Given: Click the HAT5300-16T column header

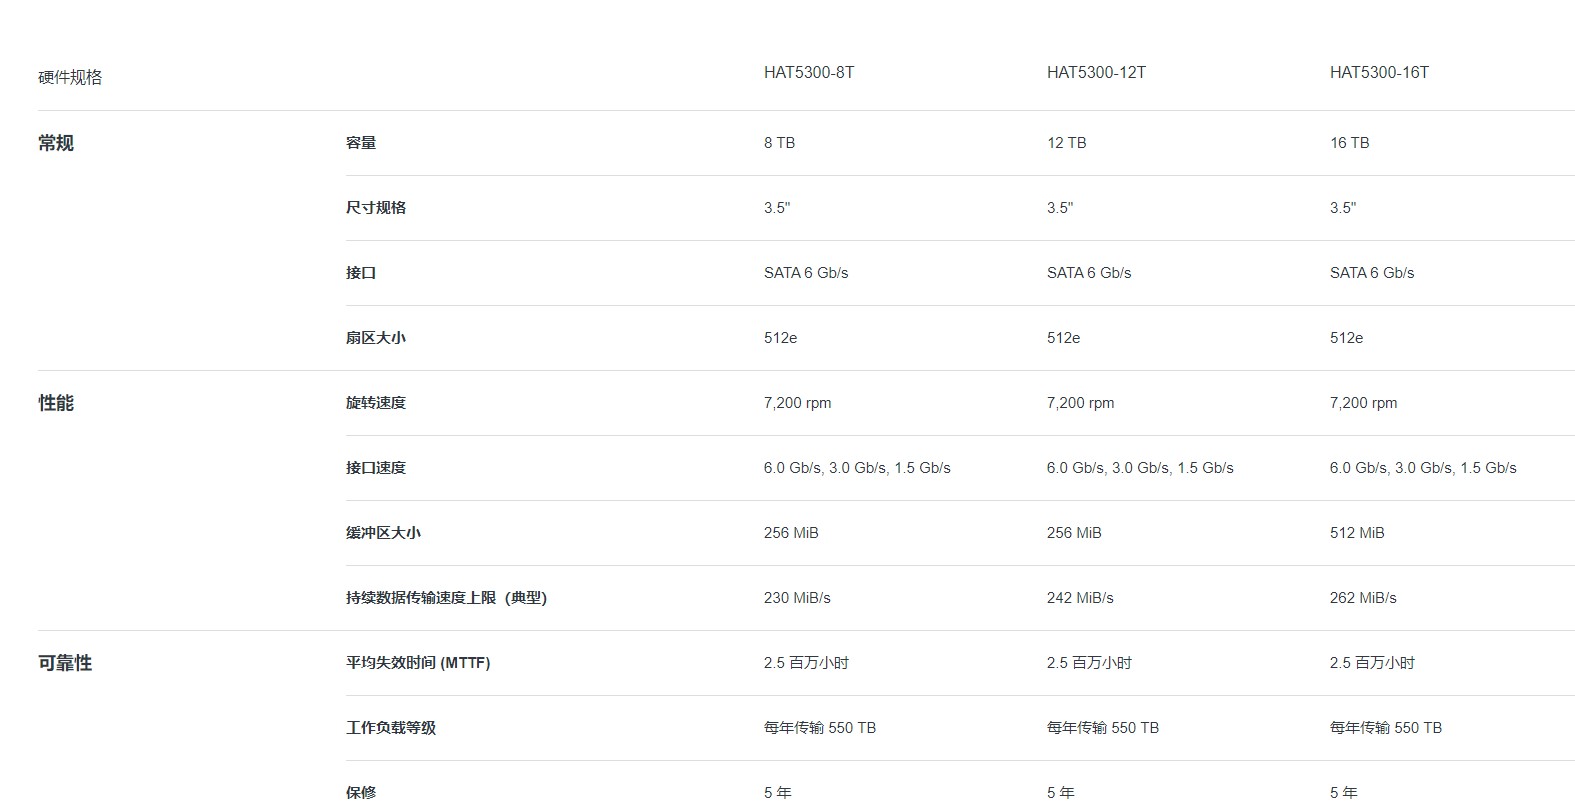Looking at the screenshot, I should (1379, 73).
